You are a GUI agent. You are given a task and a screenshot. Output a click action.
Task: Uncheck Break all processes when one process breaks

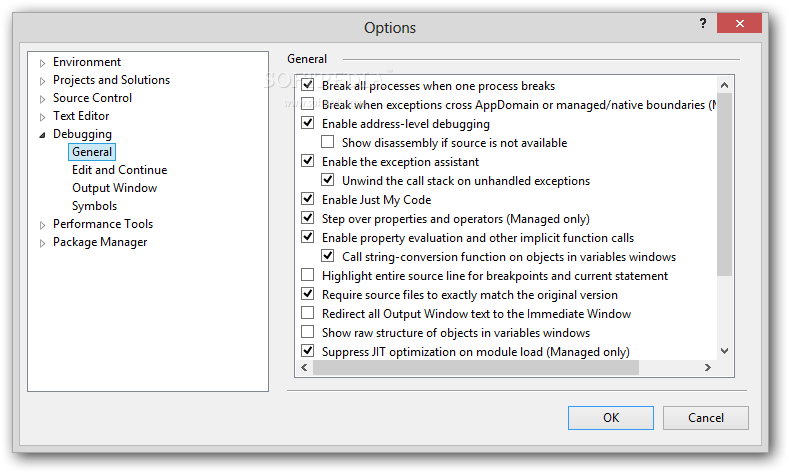[x=307, y=85]
